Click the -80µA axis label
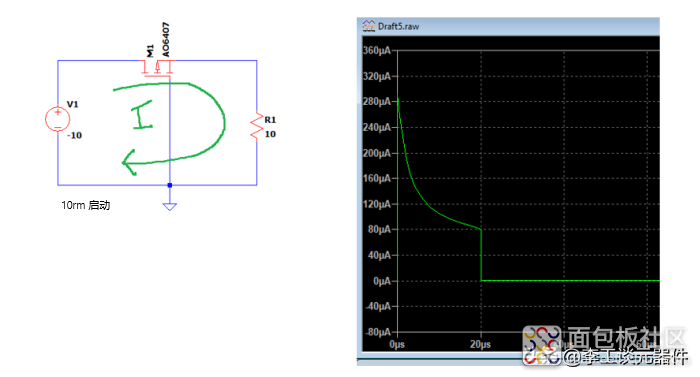700x377 pixels. tap(378, 332)
